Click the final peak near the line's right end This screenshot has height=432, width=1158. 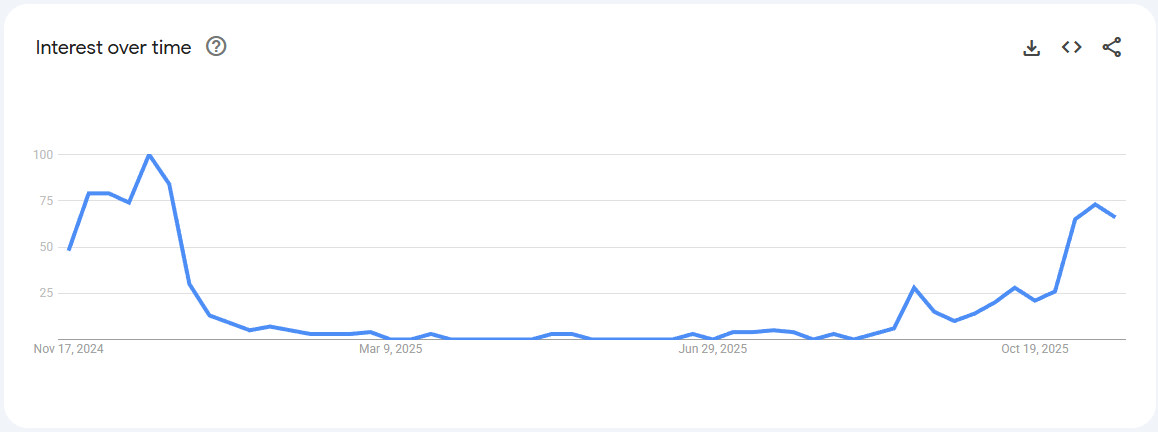tap(1095, 204)
